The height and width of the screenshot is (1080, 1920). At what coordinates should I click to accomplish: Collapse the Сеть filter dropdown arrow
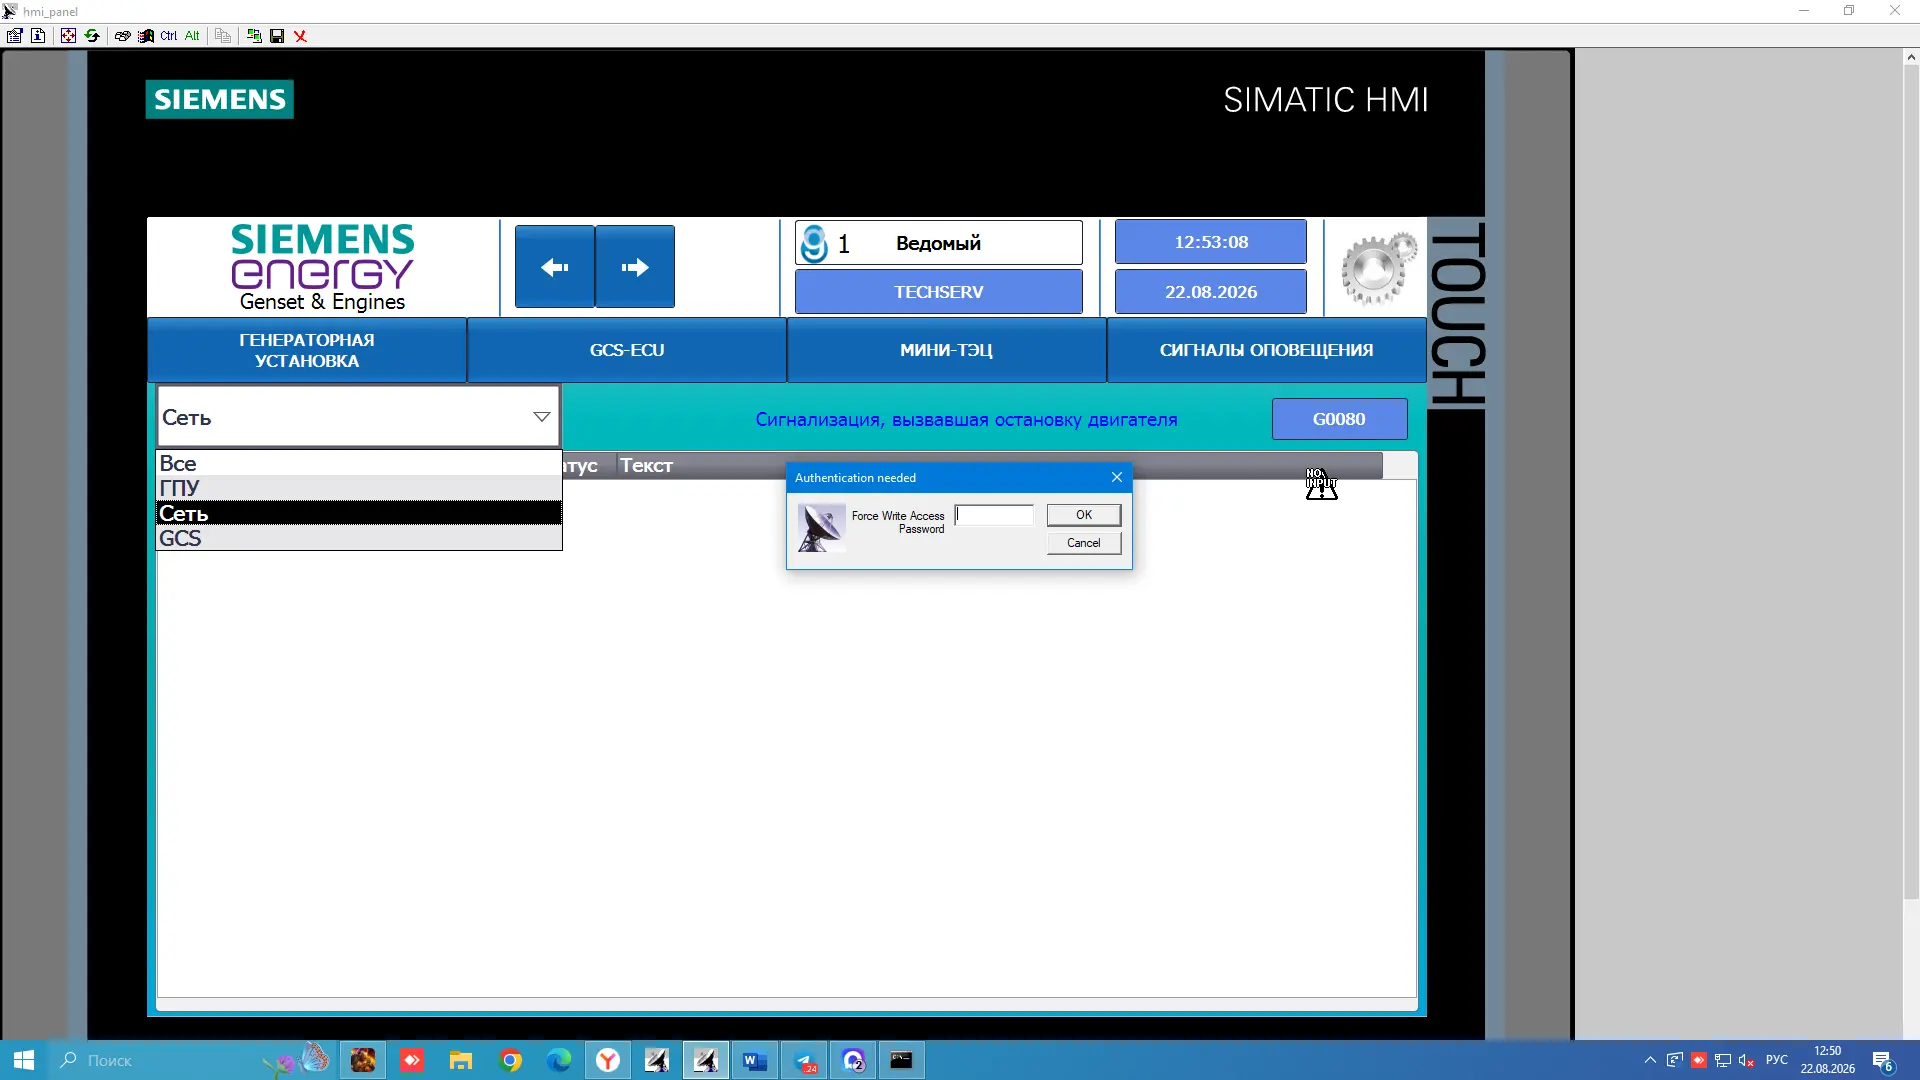coord(542,417)
